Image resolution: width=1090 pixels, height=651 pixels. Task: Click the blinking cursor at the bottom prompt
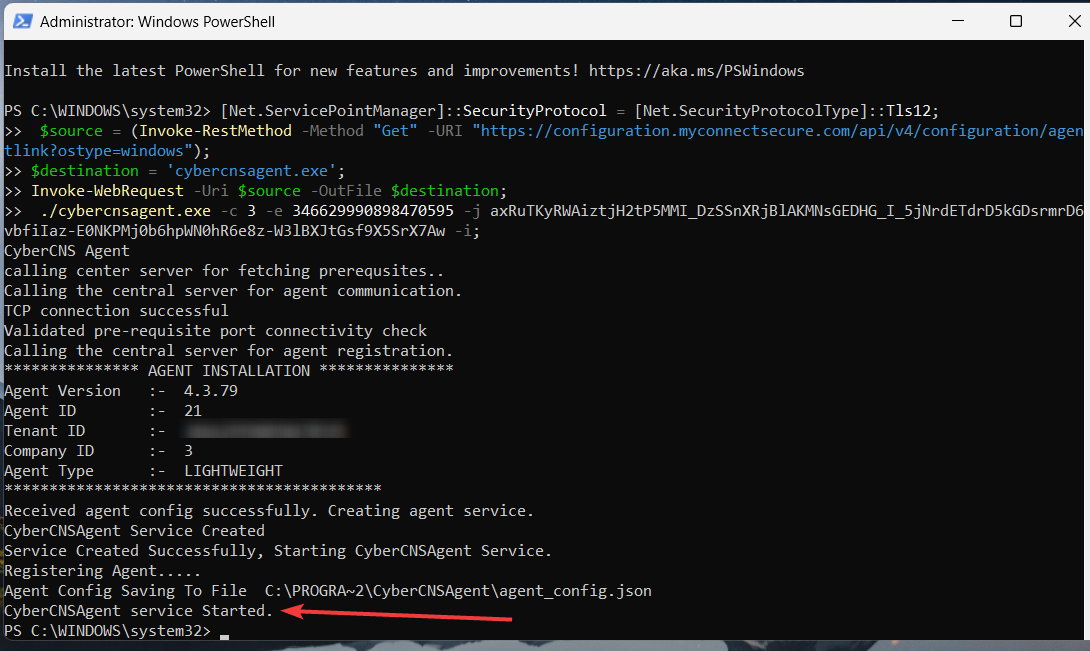pos(225,632)
